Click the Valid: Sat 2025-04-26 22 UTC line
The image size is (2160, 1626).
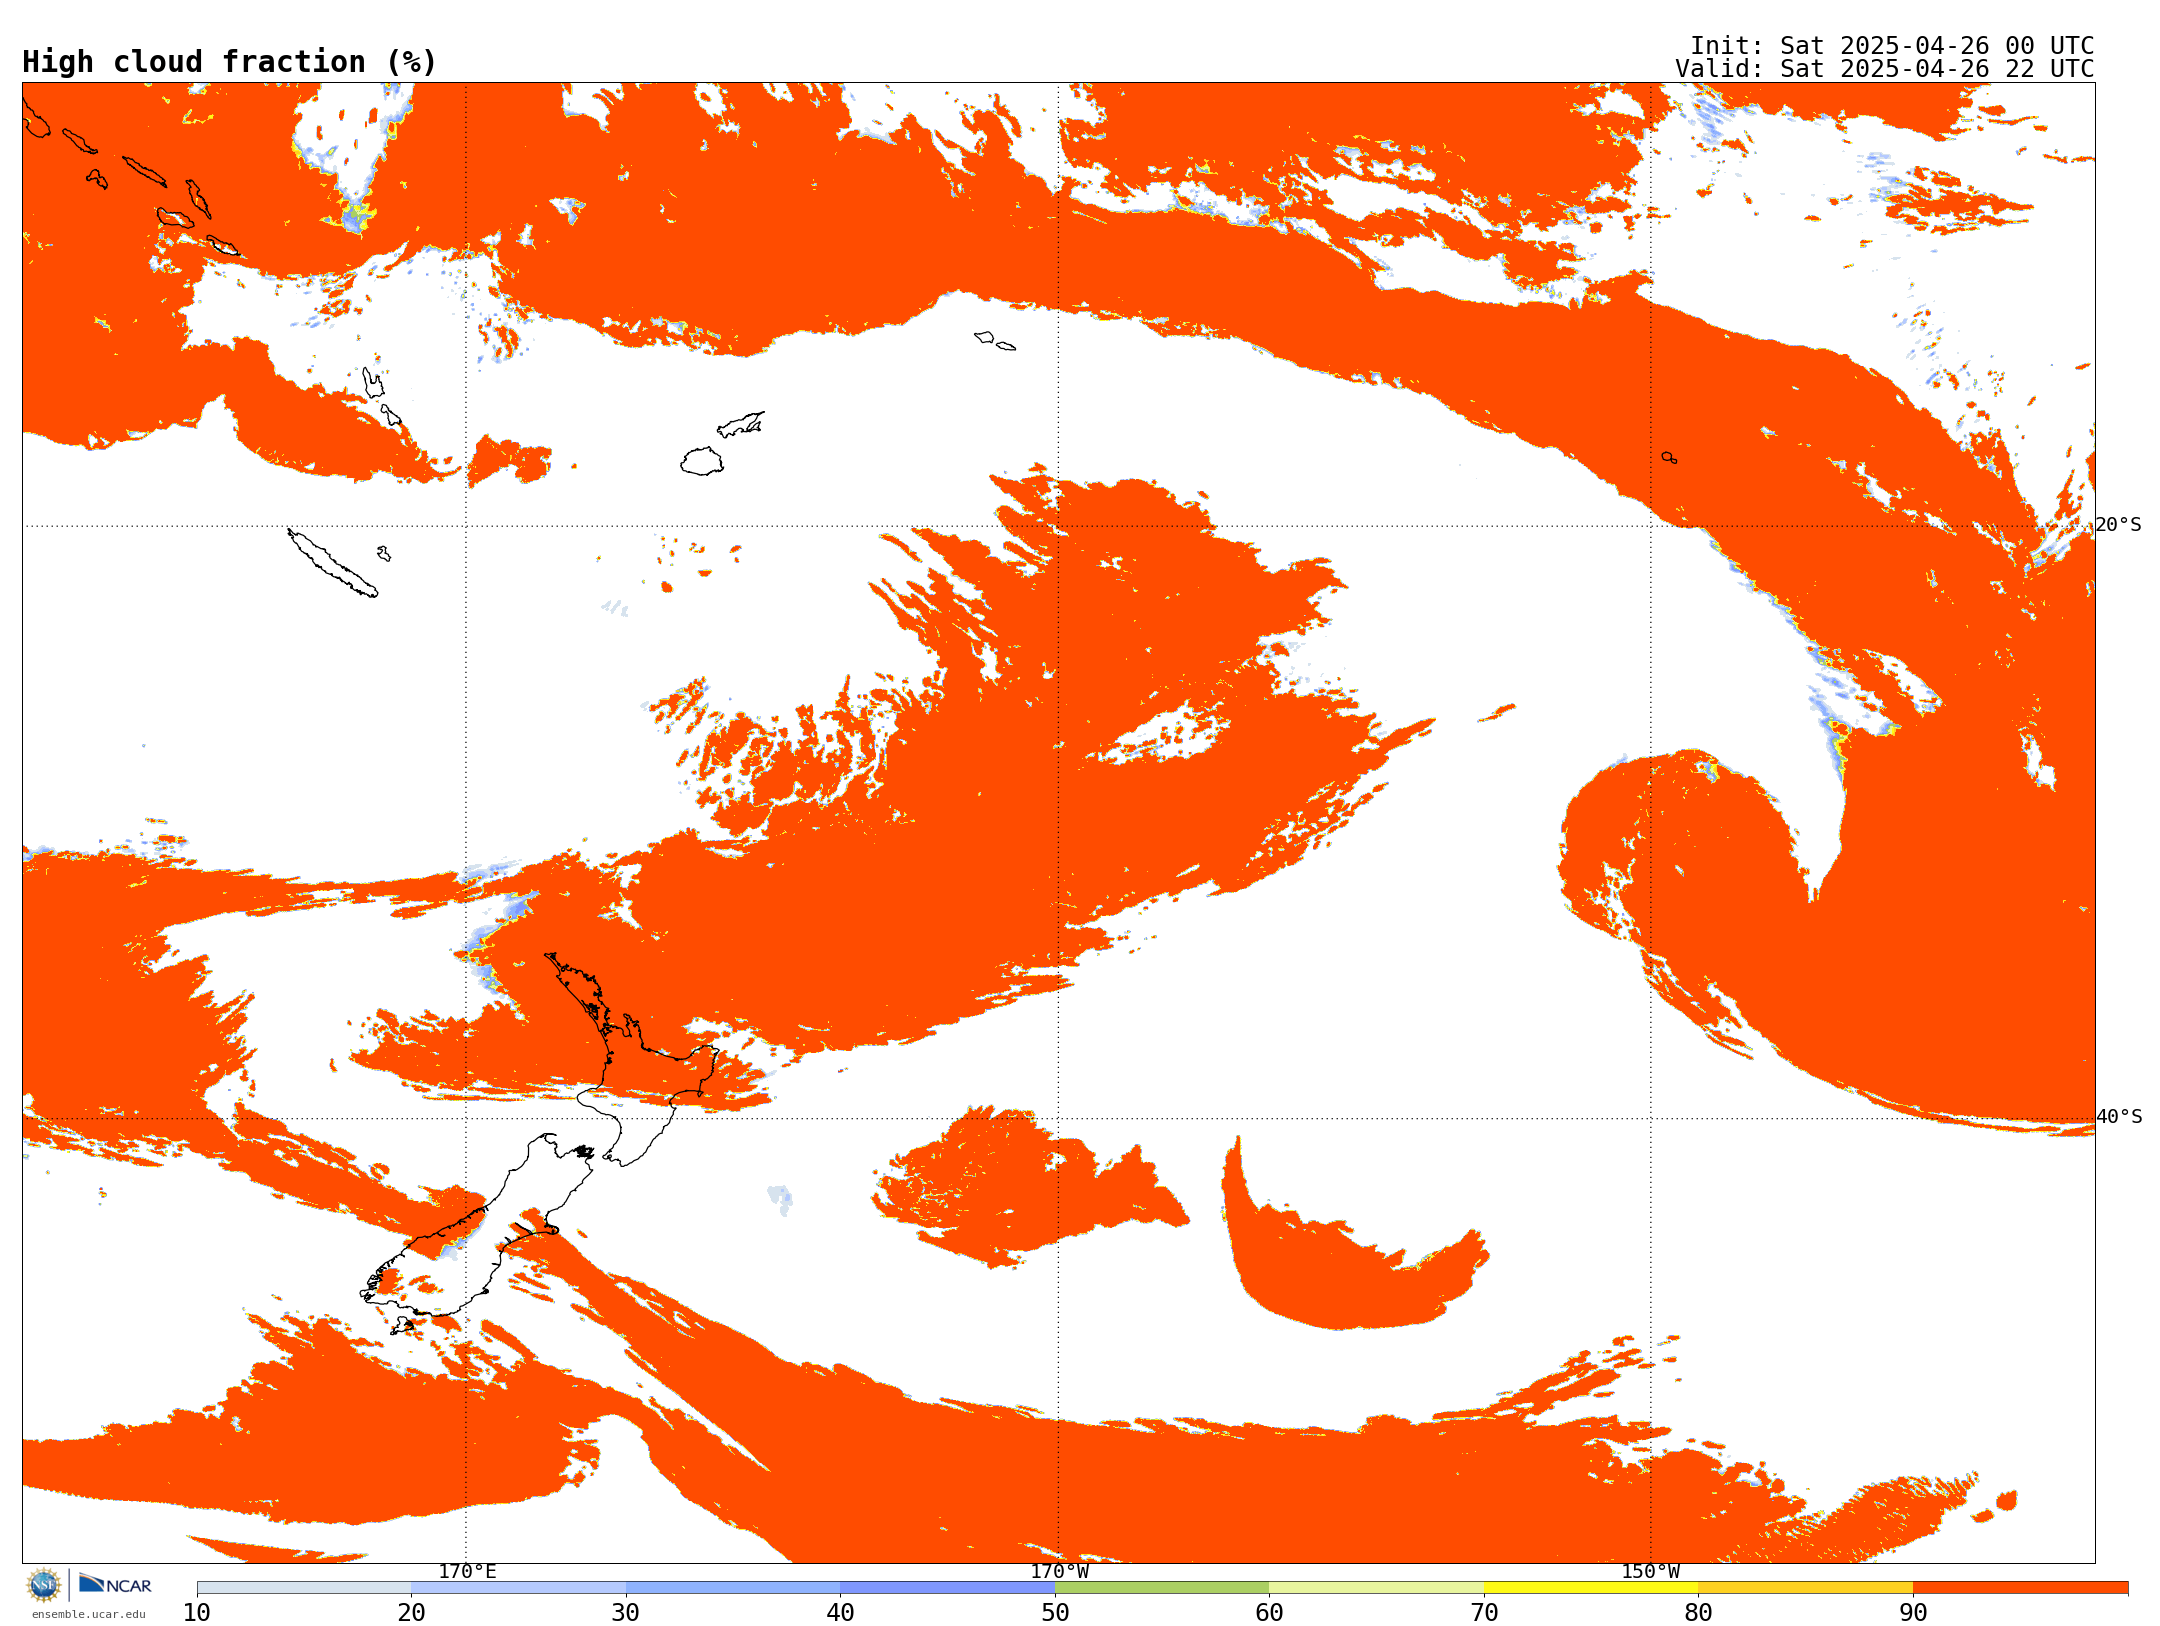pyautogui.click(x=1884, y=69)
